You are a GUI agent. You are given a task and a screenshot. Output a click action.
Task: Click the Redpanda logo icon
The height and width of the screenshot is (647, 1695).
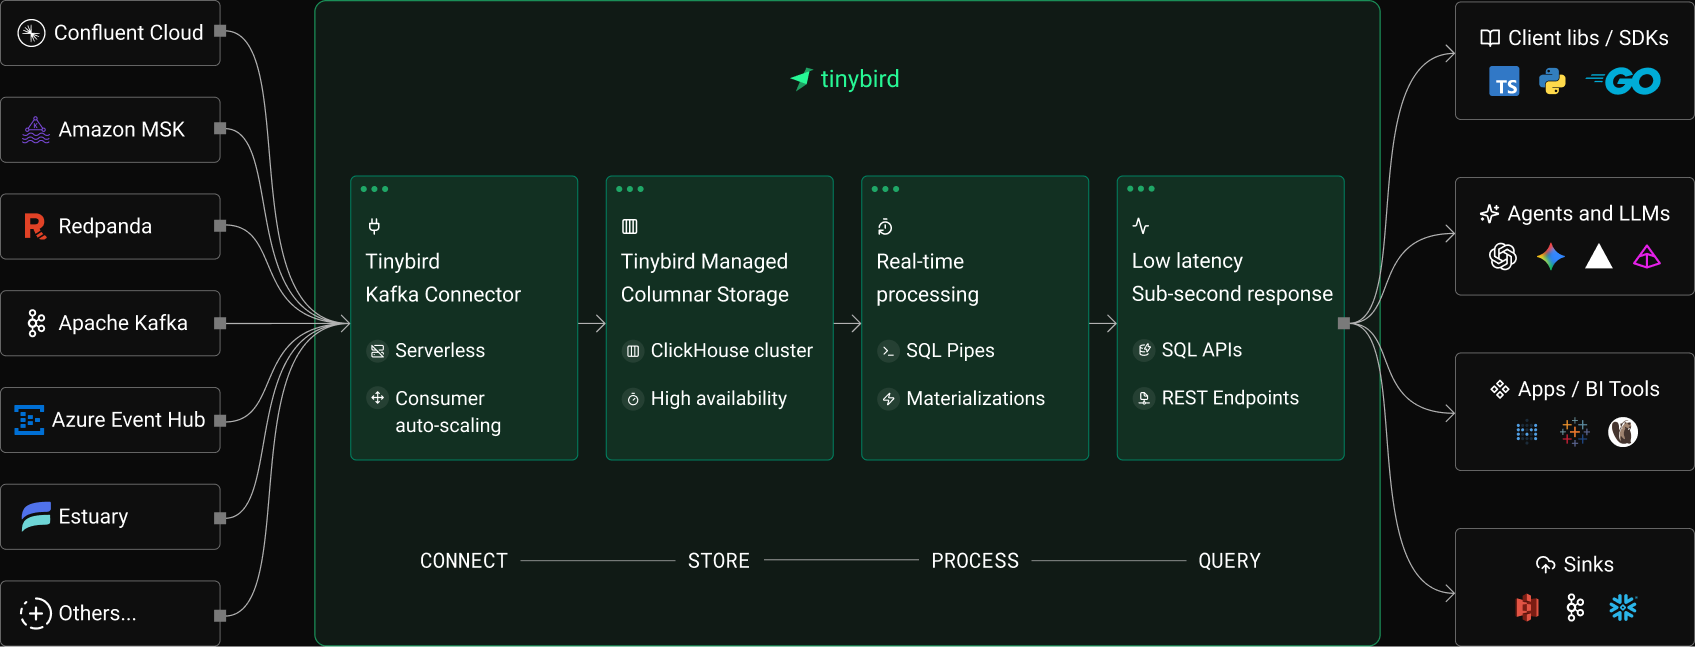pyautogui.click(x=35, y=227)
